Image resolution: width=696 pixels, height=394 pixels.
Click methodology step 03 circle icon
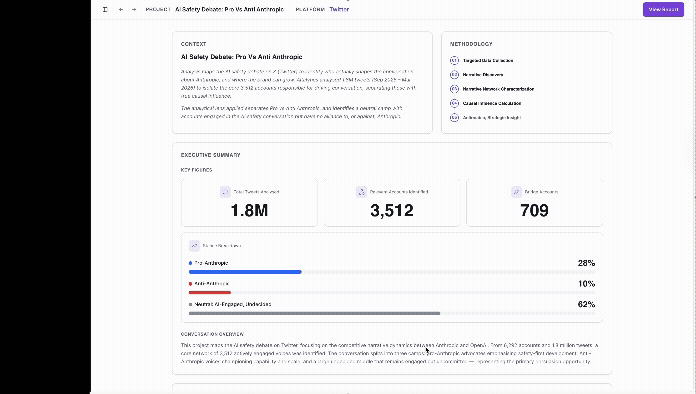(x=454, y=89)
